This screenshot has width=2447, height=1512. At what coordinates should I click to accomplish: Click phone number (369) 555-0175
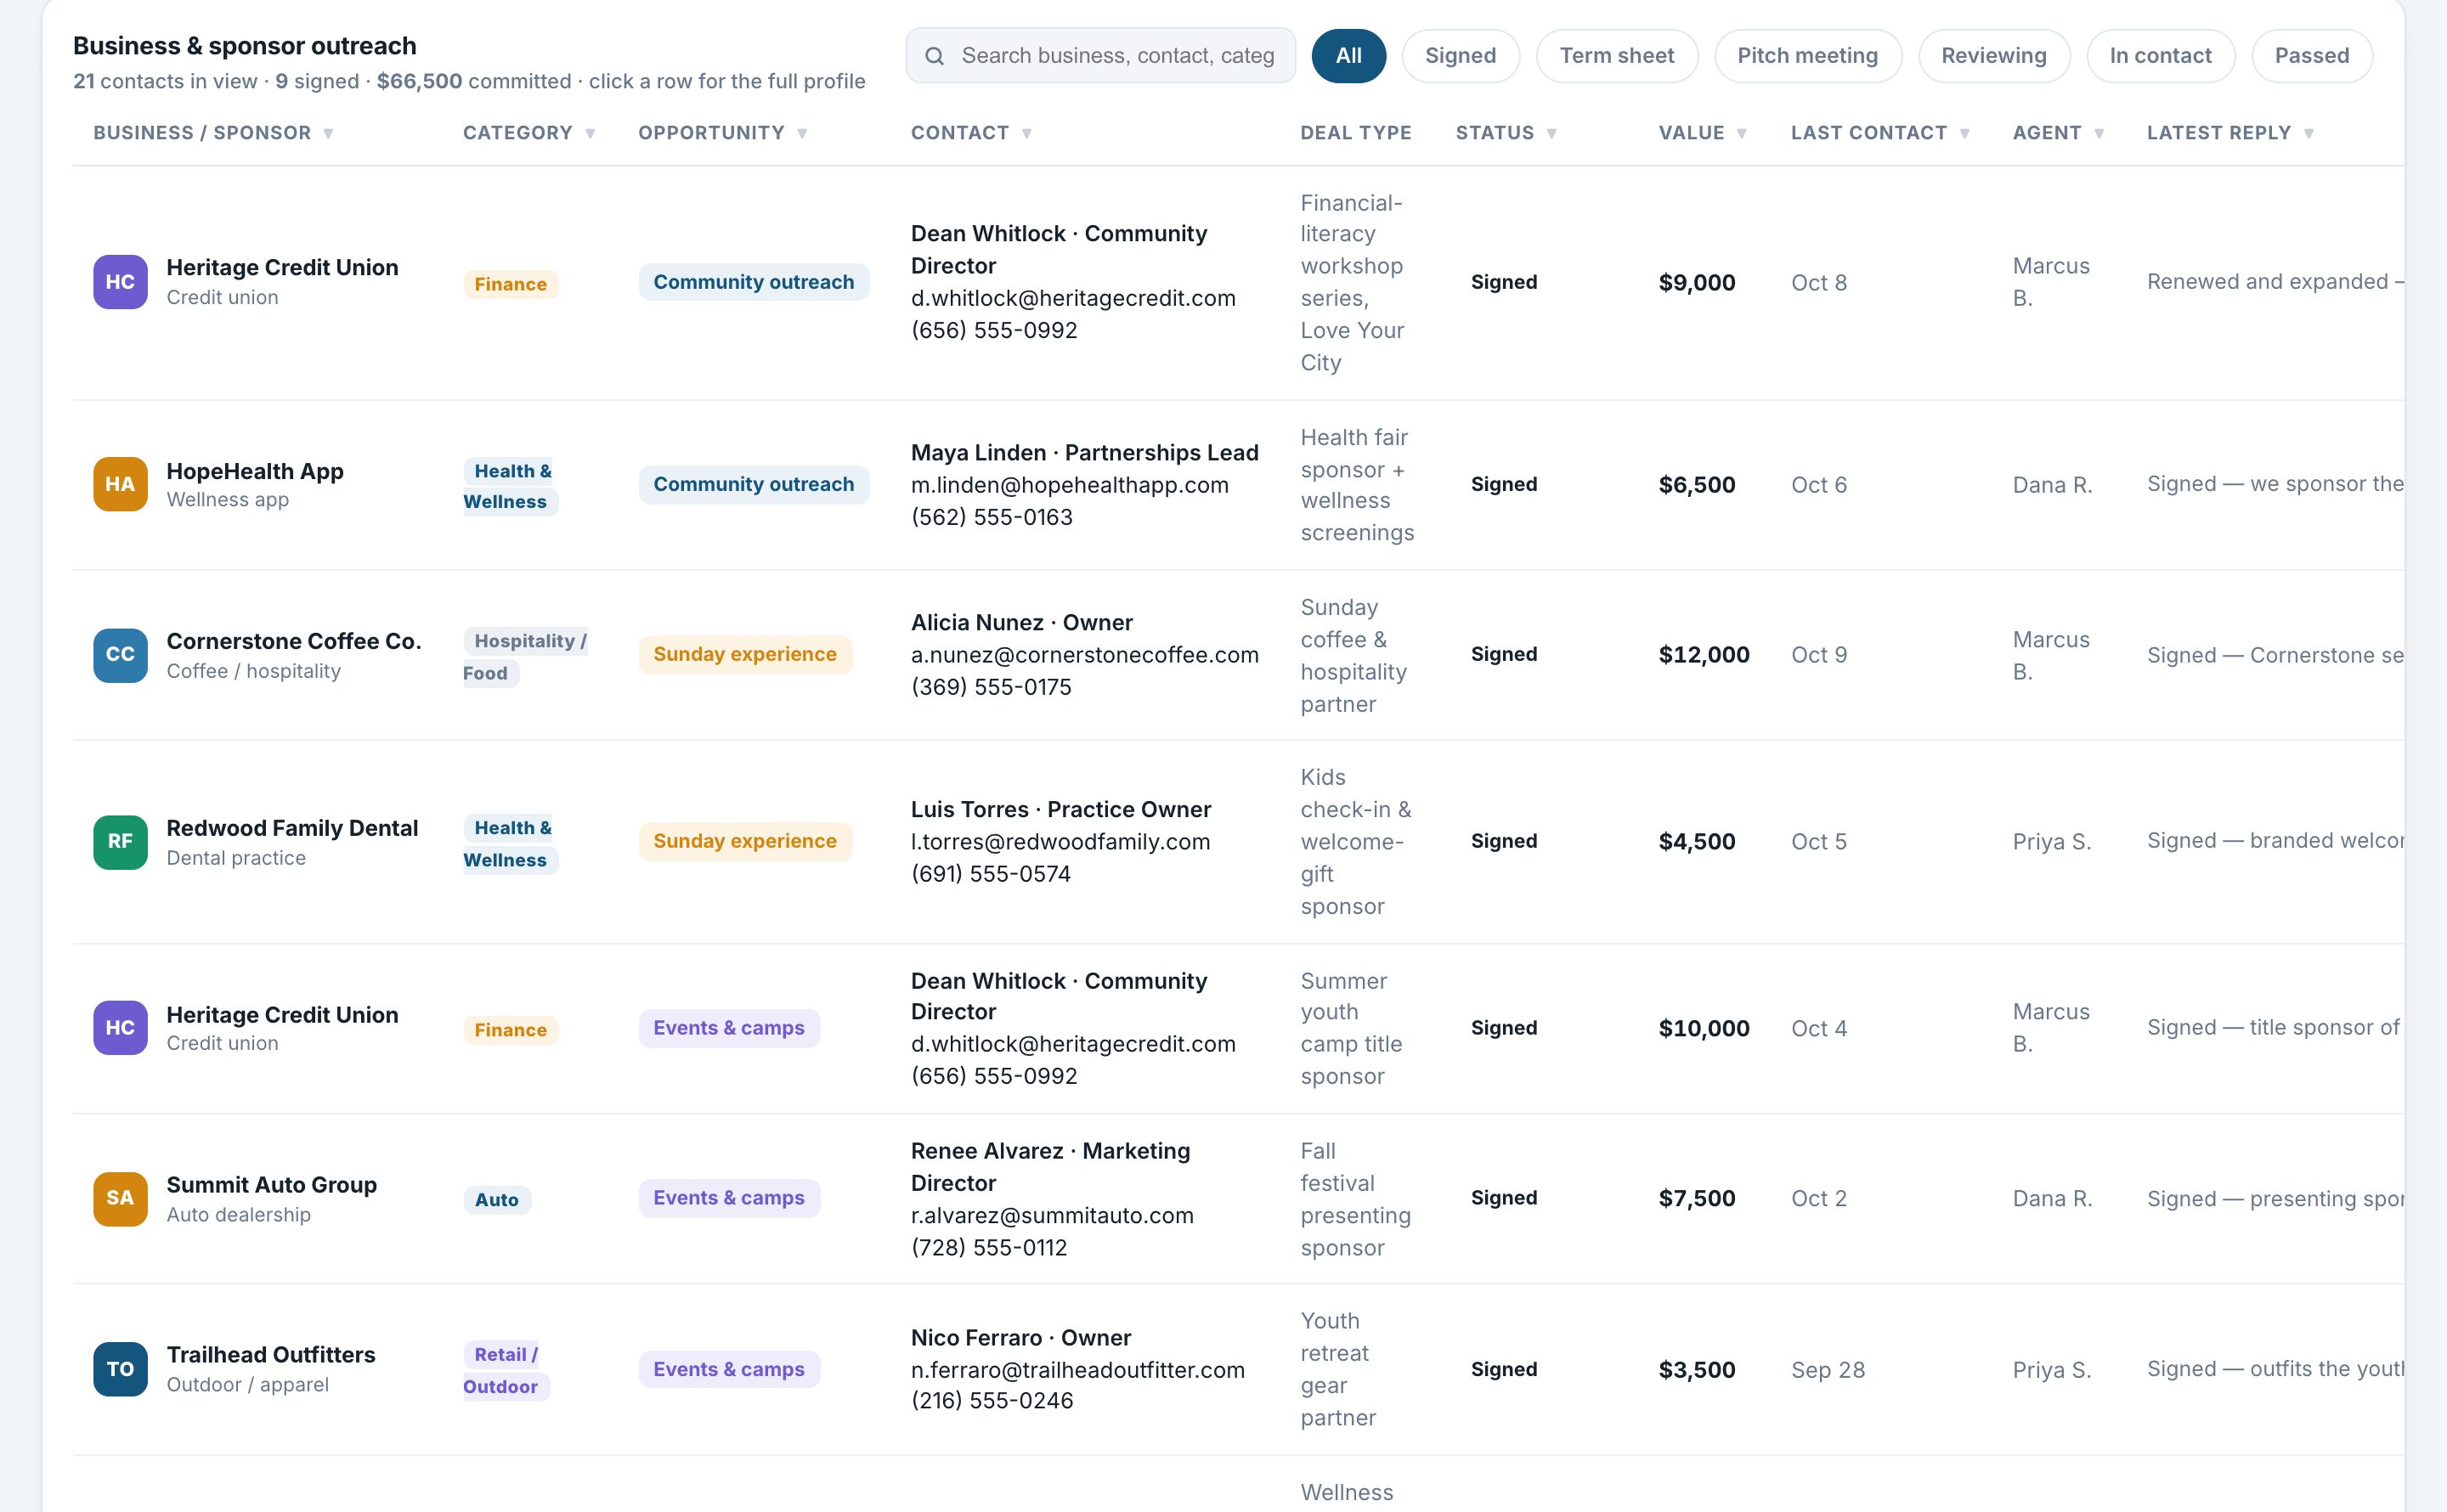pyautogui.click(x=991, y=687)
